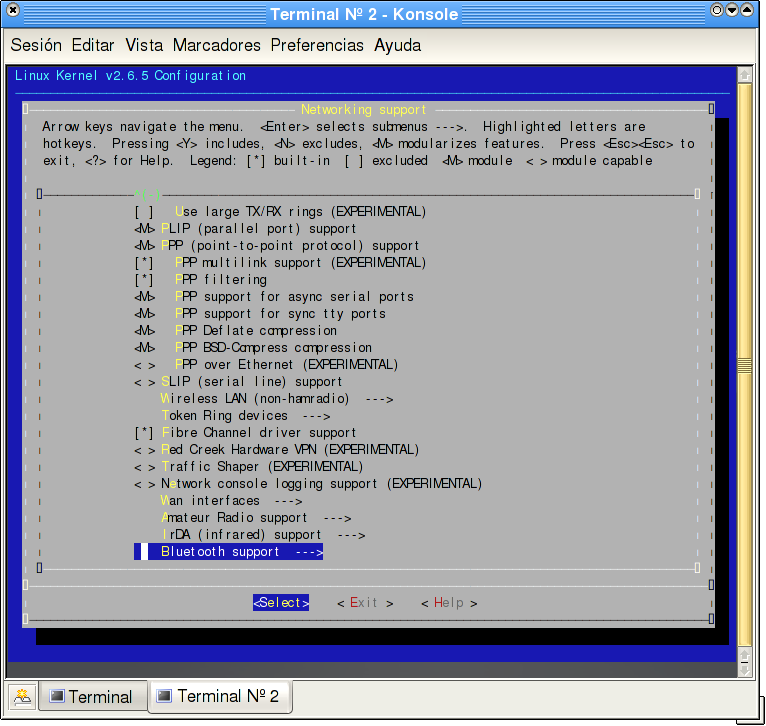Open the Preferencias menu
Screen dimensions: 766x726
[x=317, y=45]
